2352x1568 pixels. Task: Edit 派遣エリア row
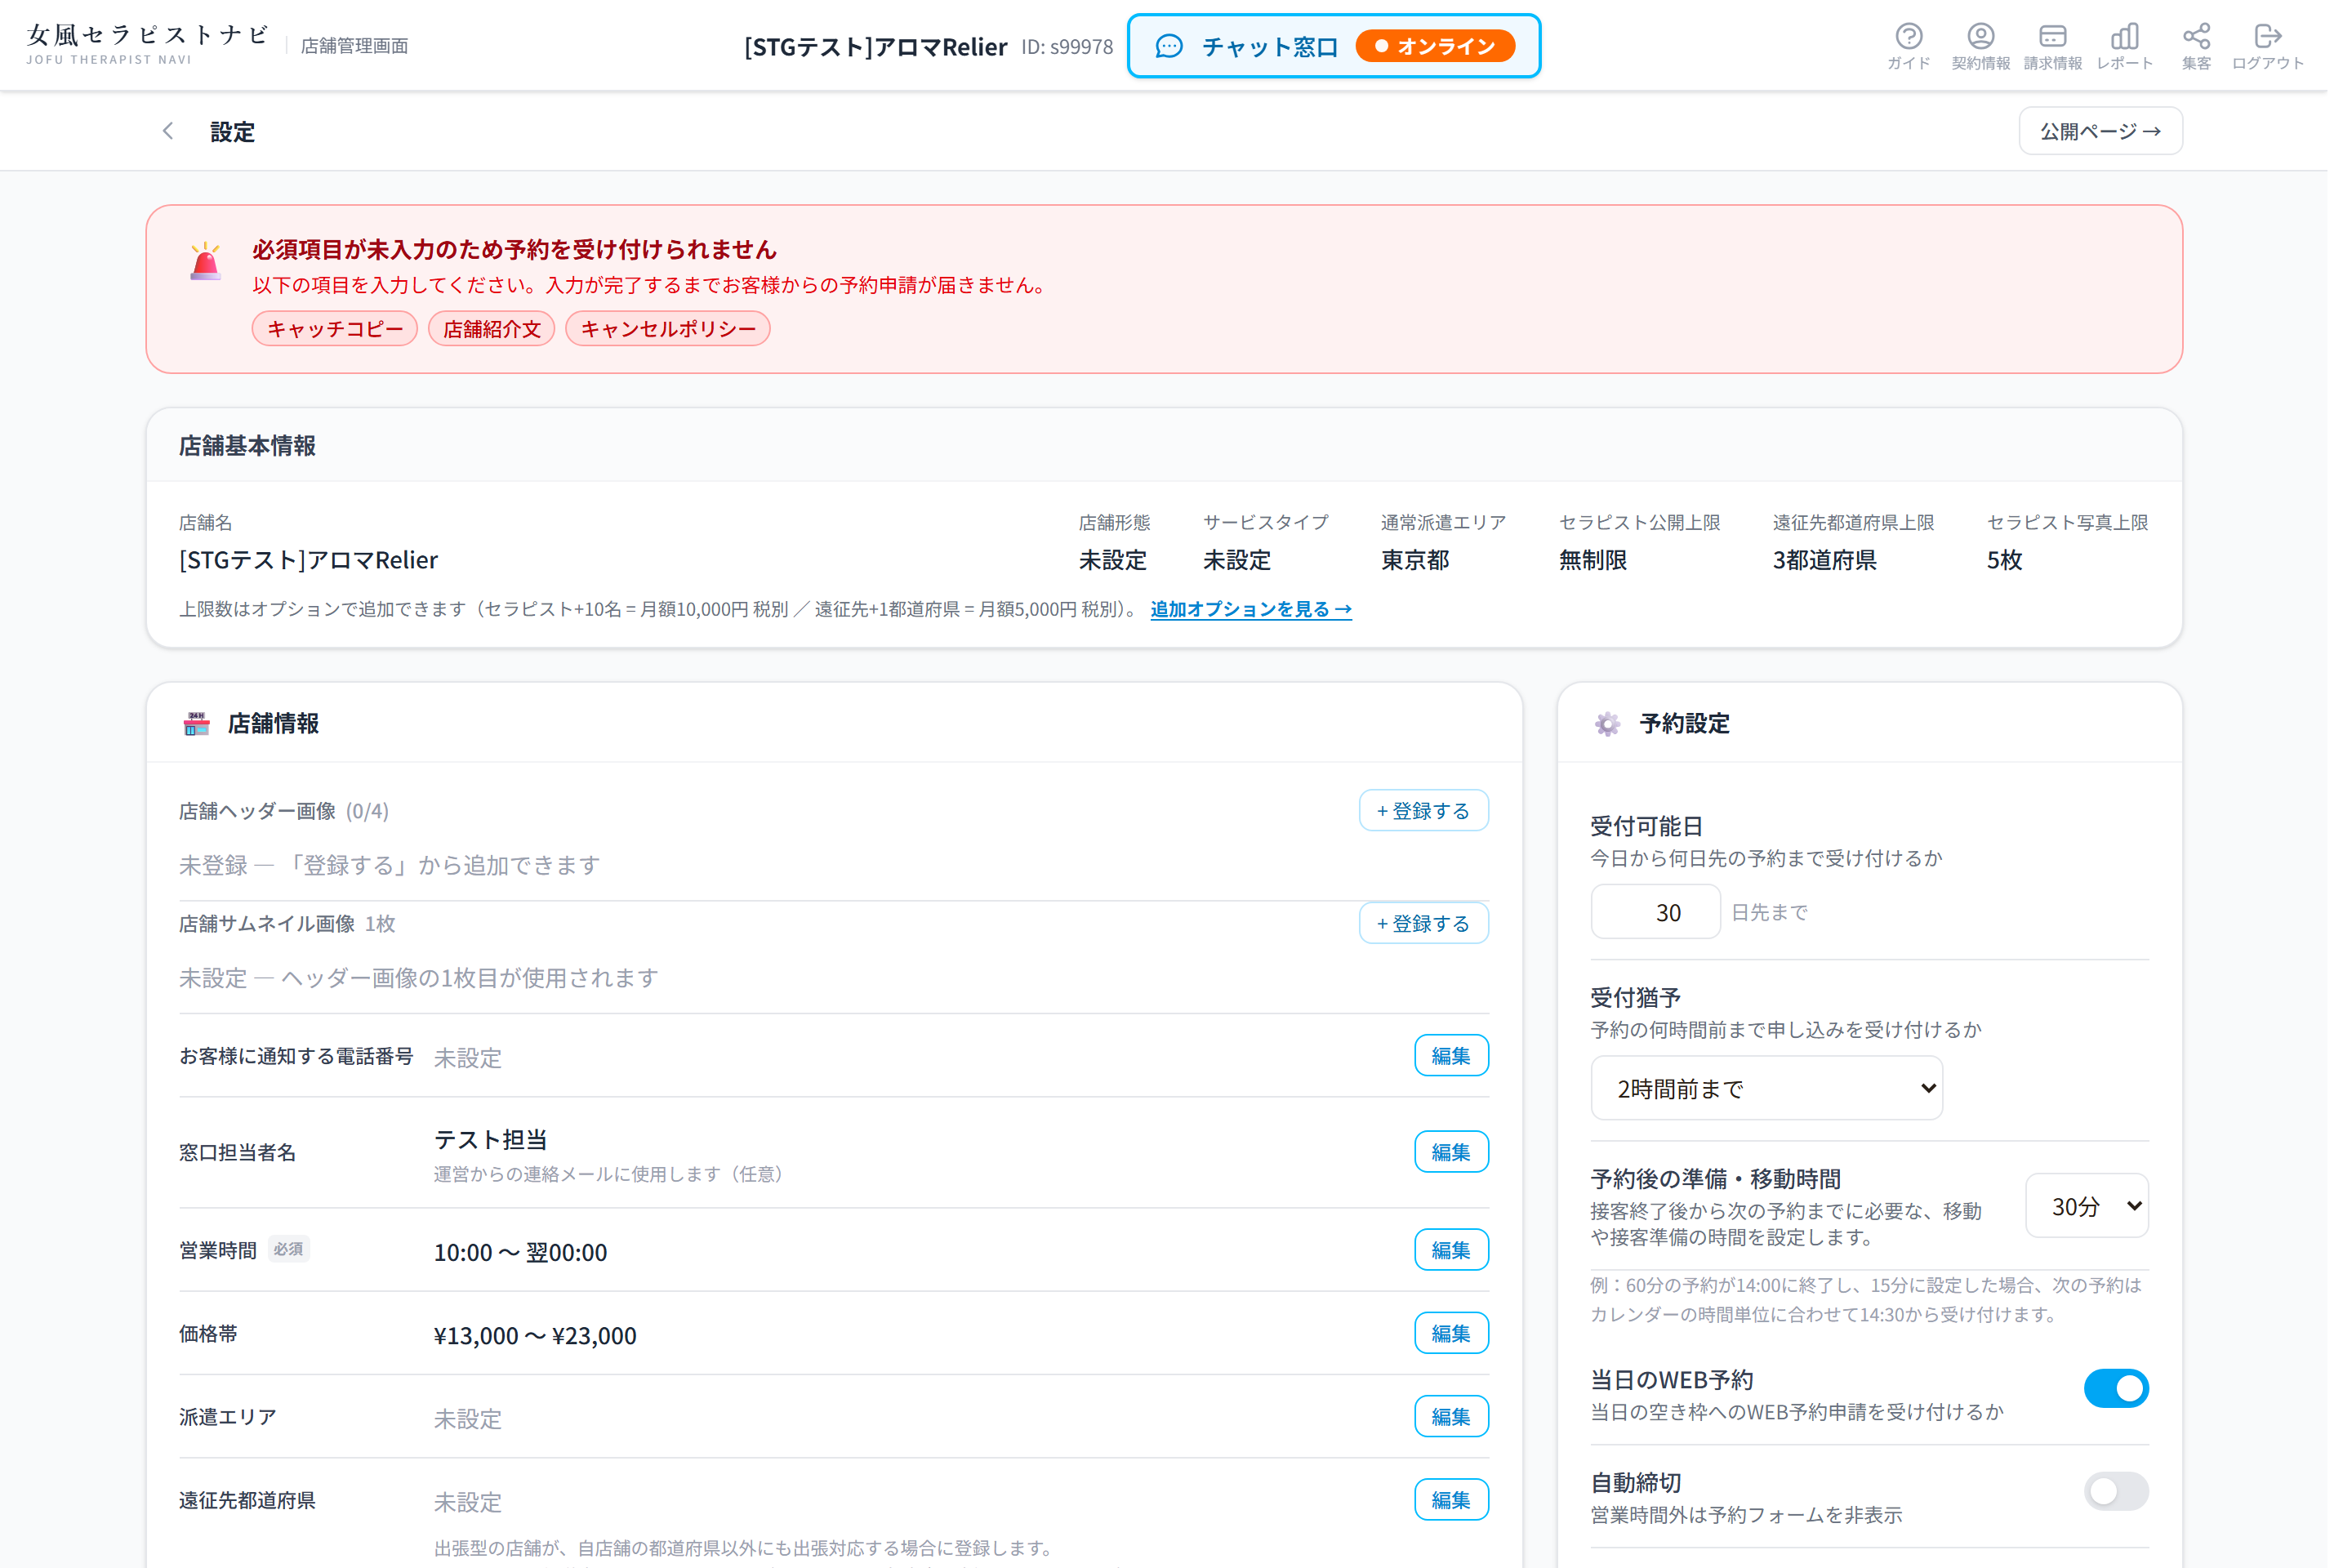click(1466, 1431)
